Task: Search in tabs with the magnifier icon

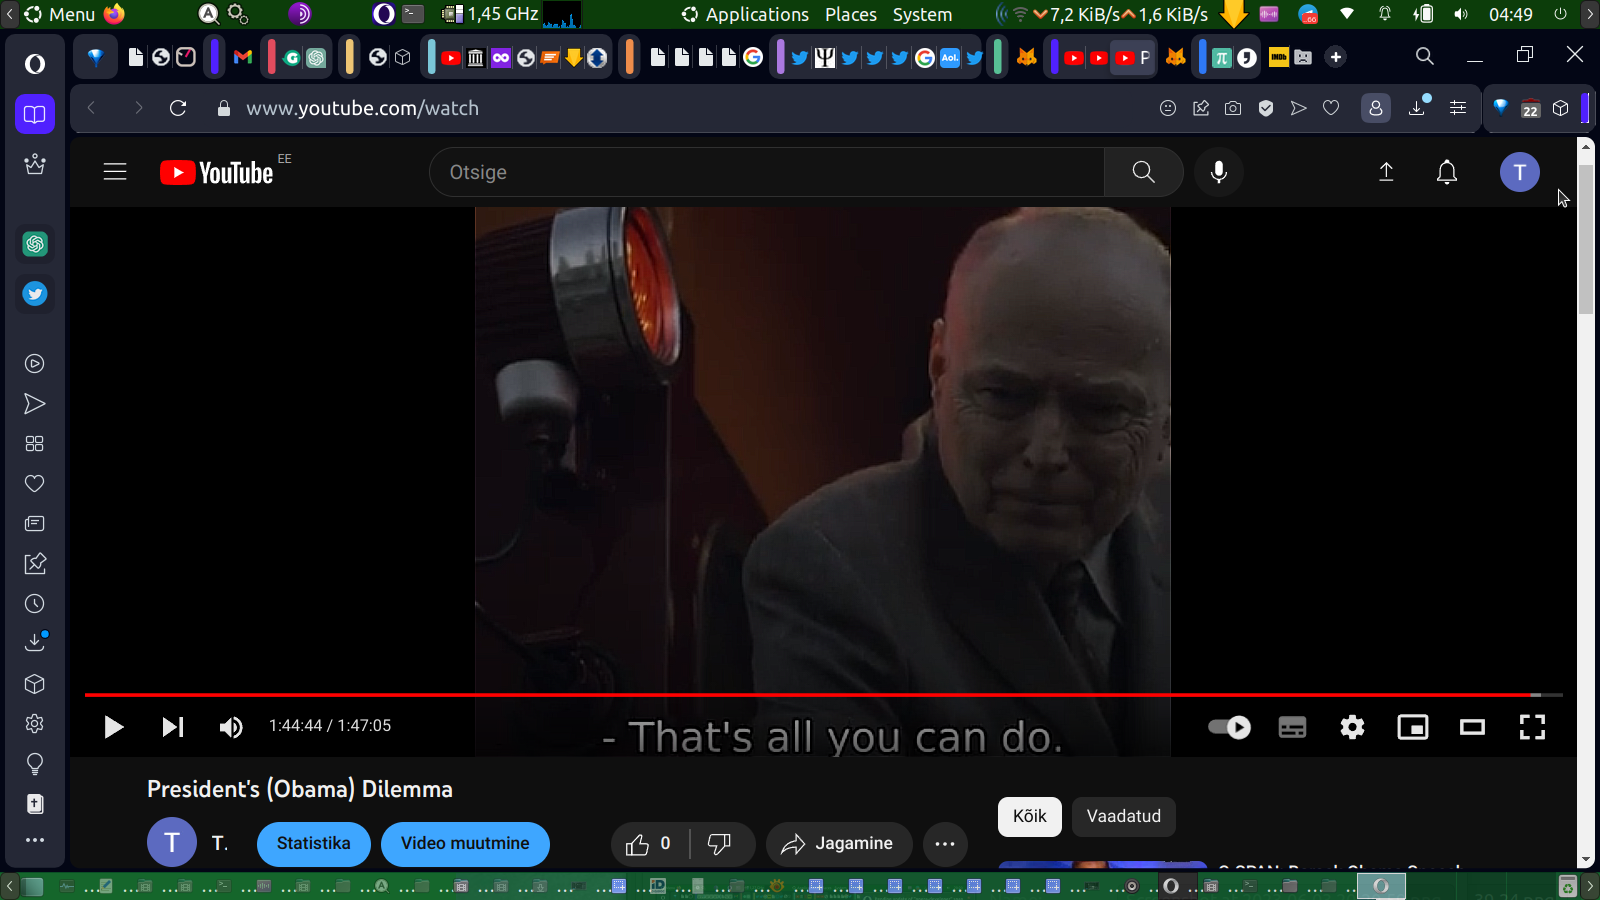Action: [x=1425, y=57]
